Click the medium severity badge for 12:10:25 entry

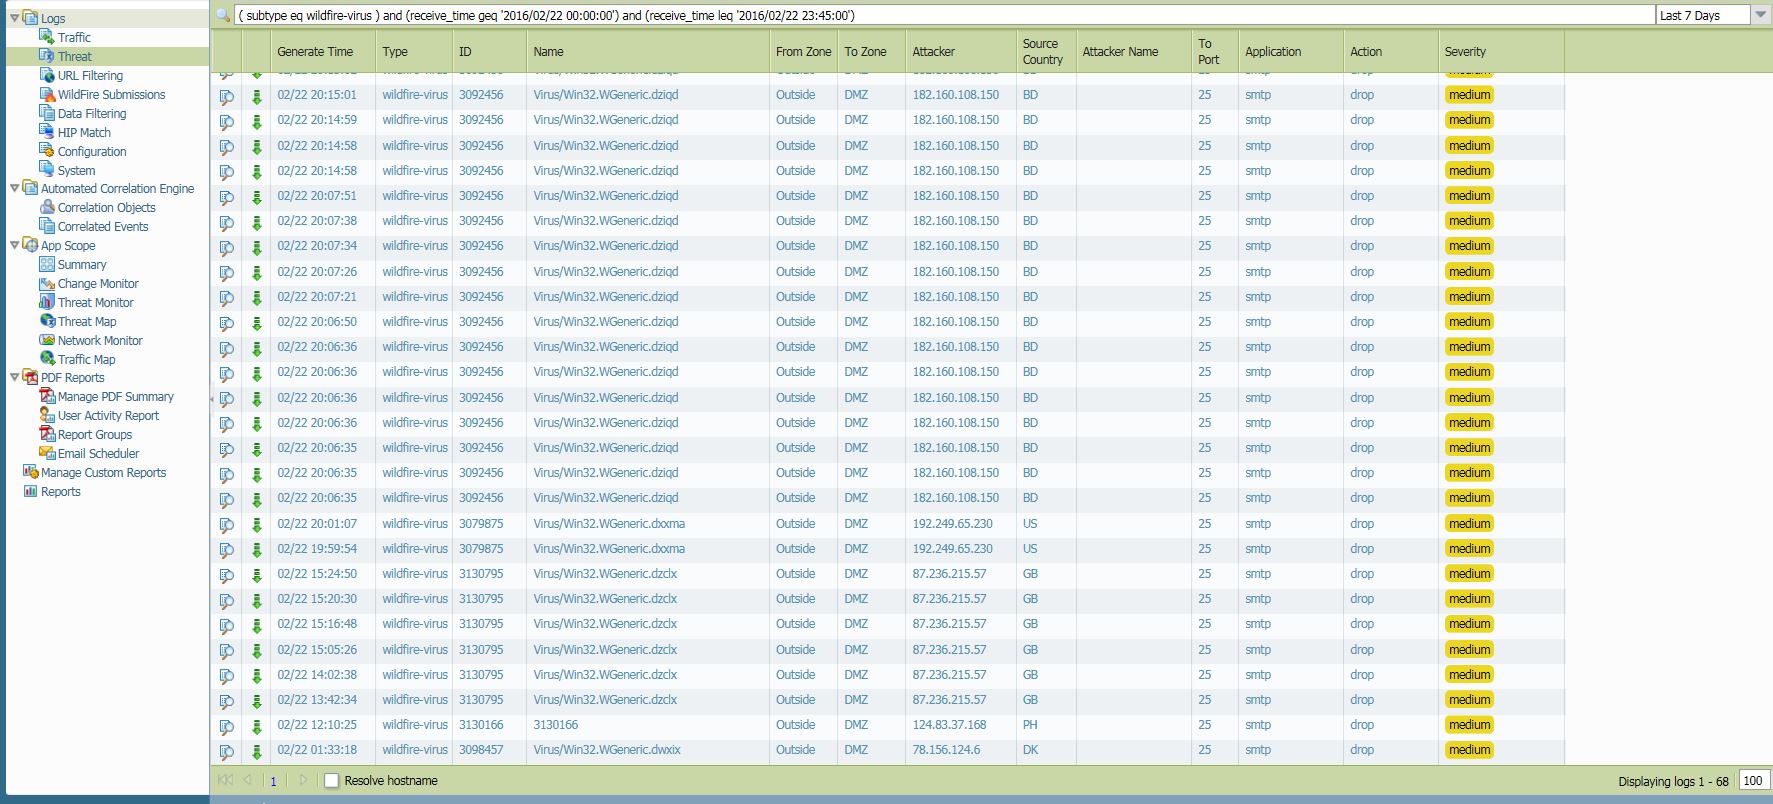click(x=1469, y=725)
